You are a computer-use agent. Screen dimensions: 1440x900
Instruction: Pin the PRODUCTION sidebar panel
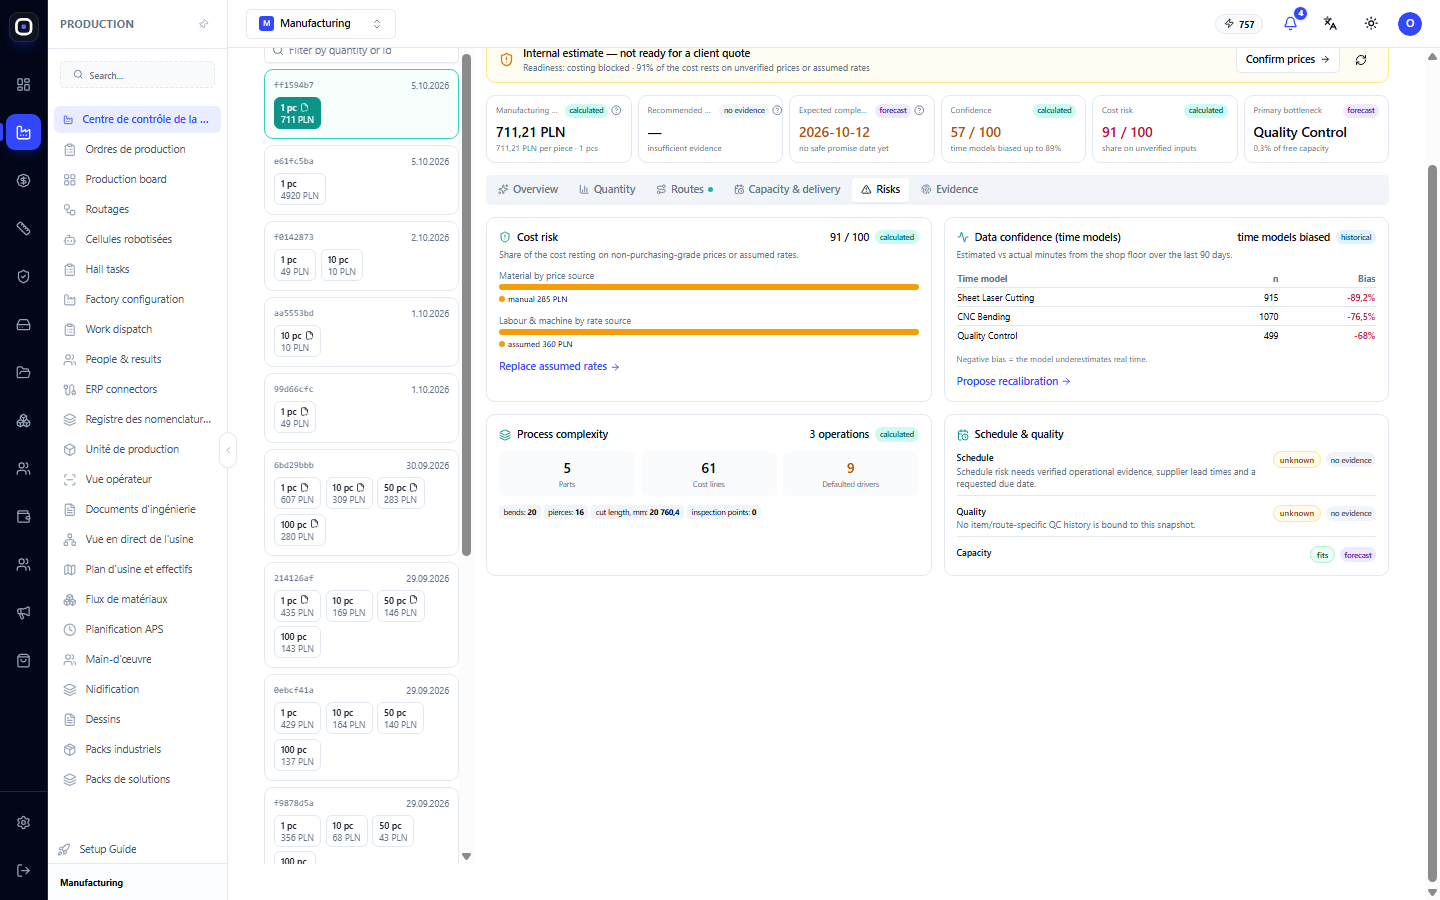[204, 24]
